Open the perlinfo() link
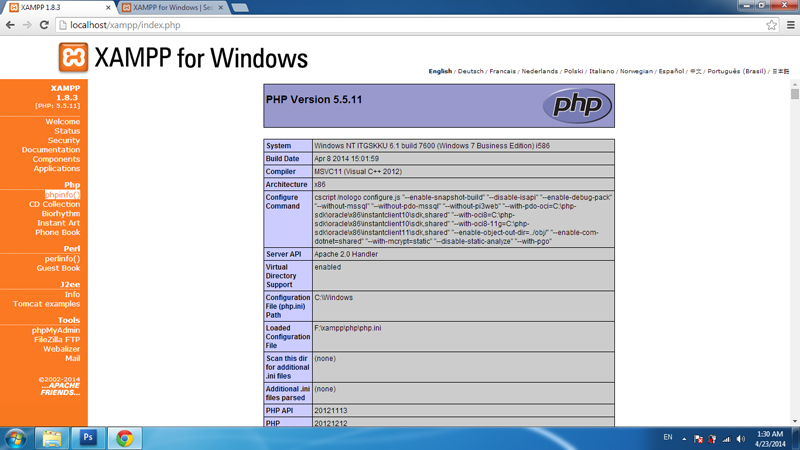This screenshot has height=450, width=800. pyautogui.click(x=62, y=259)
